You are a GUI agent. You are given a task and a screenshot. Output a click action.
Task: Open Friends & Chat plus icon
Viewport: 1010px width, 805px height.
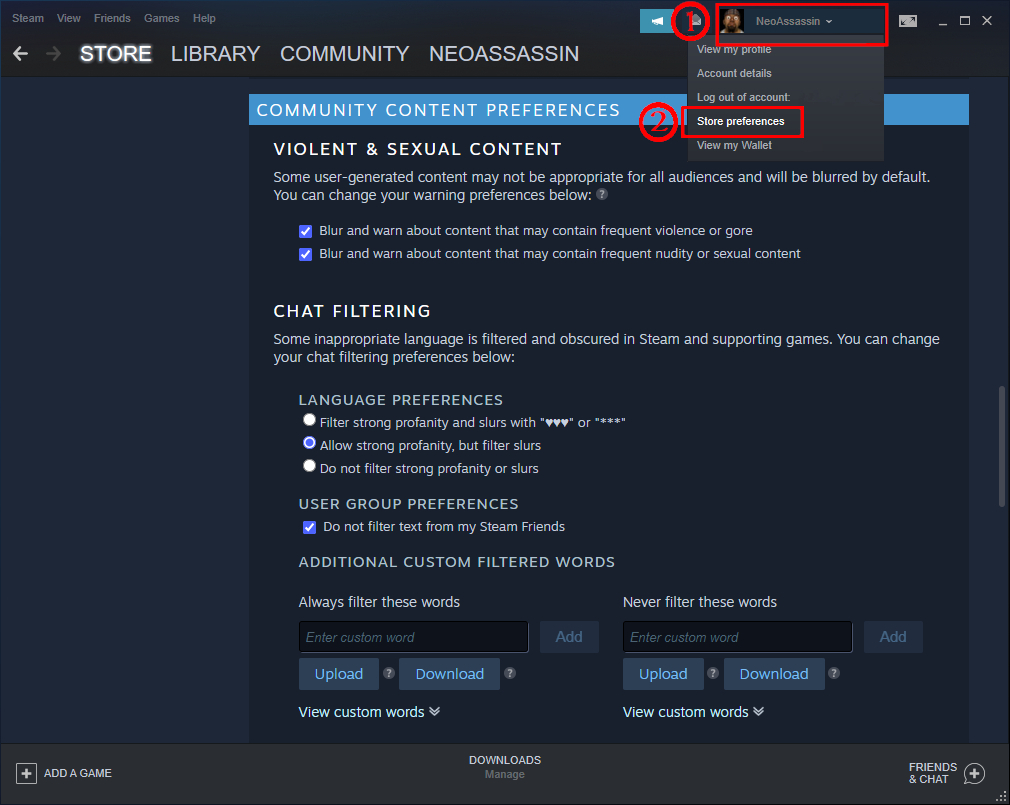tap(975, 773)
